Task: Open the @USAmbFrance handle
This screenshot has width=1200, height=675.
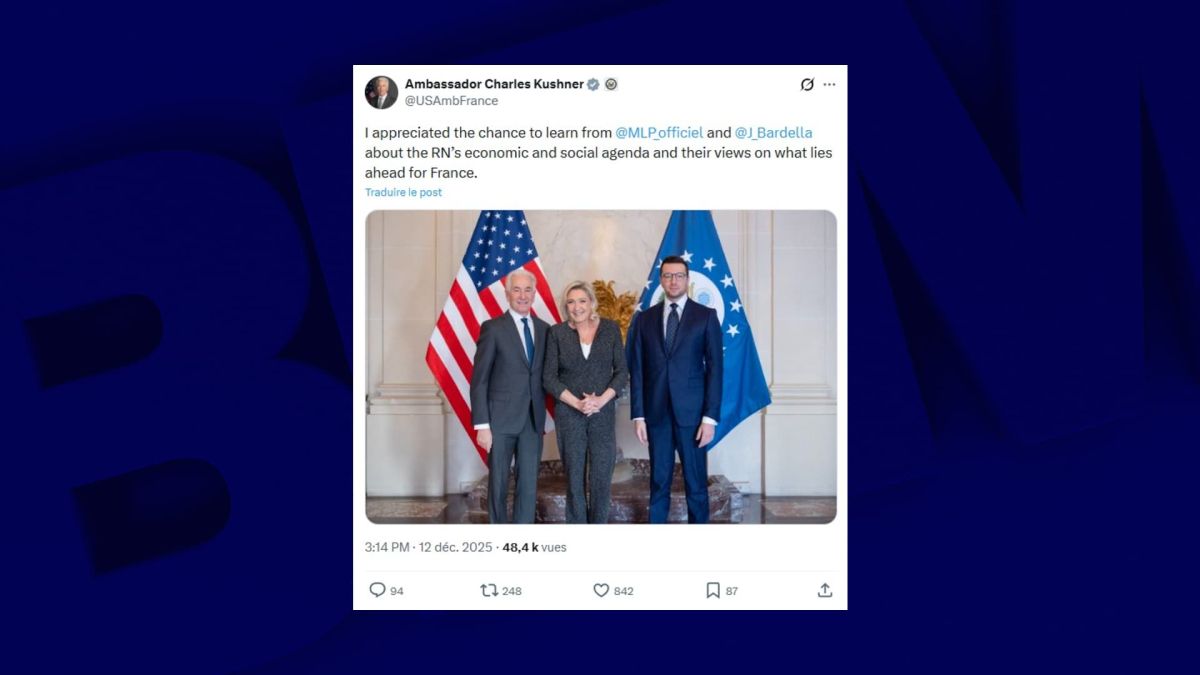Action: click(x=451, y=101)
